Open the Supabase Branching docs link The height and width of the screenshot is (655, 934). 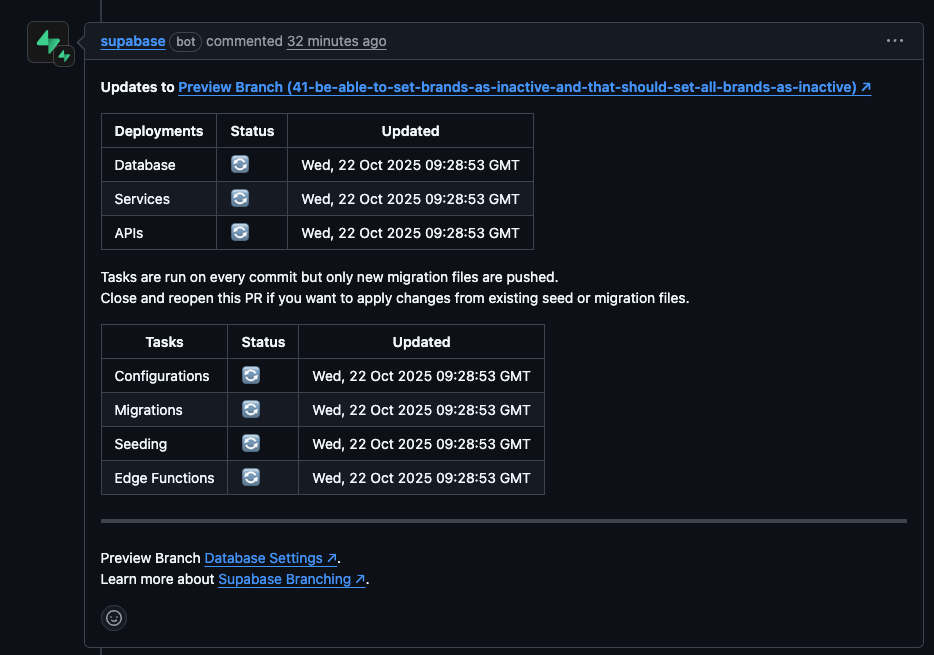point(291,579)
